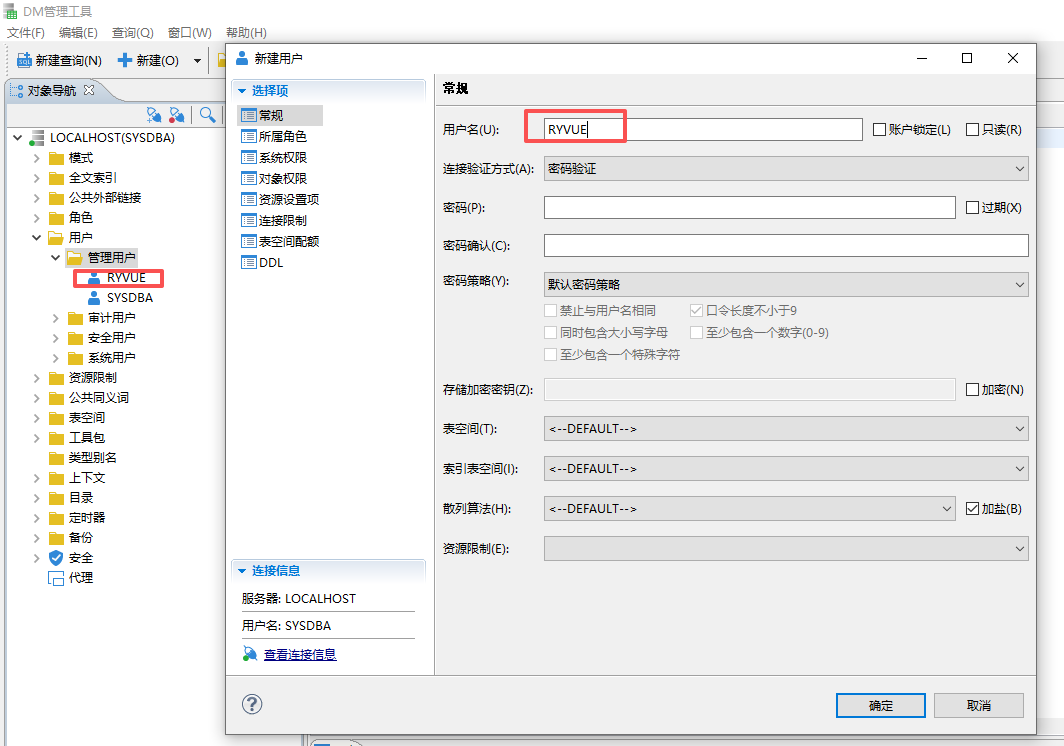Select the SYSDBA user icon in tree
Image resolution: width=1064 pixels, height=746 pixels.
(x=94, y=298)
